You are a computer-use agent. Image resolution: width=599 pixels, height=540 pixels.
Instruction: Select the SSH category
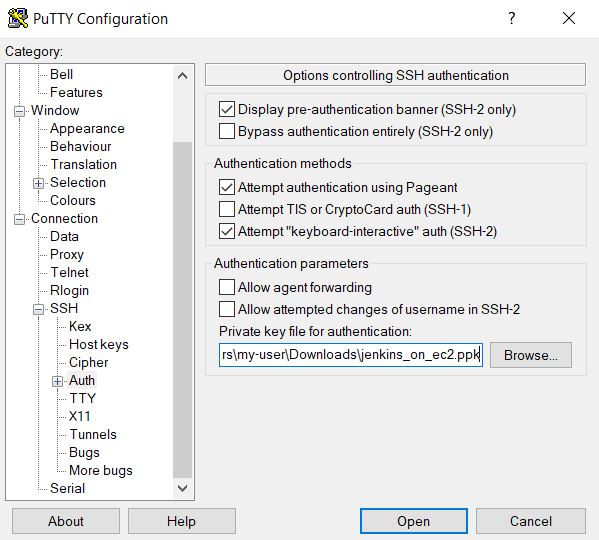click(x=64, y=308)
